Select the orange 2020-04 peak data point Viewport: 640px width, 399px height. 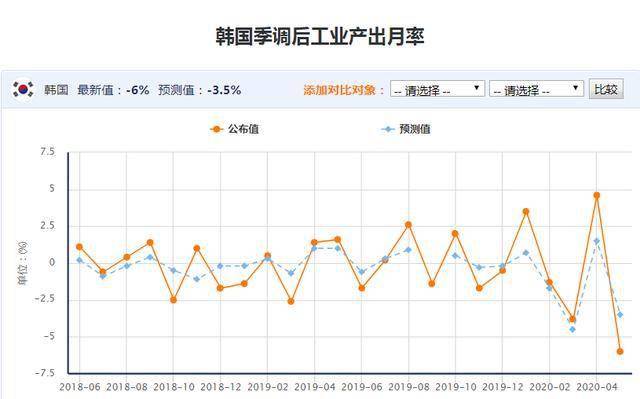point(597,195)
